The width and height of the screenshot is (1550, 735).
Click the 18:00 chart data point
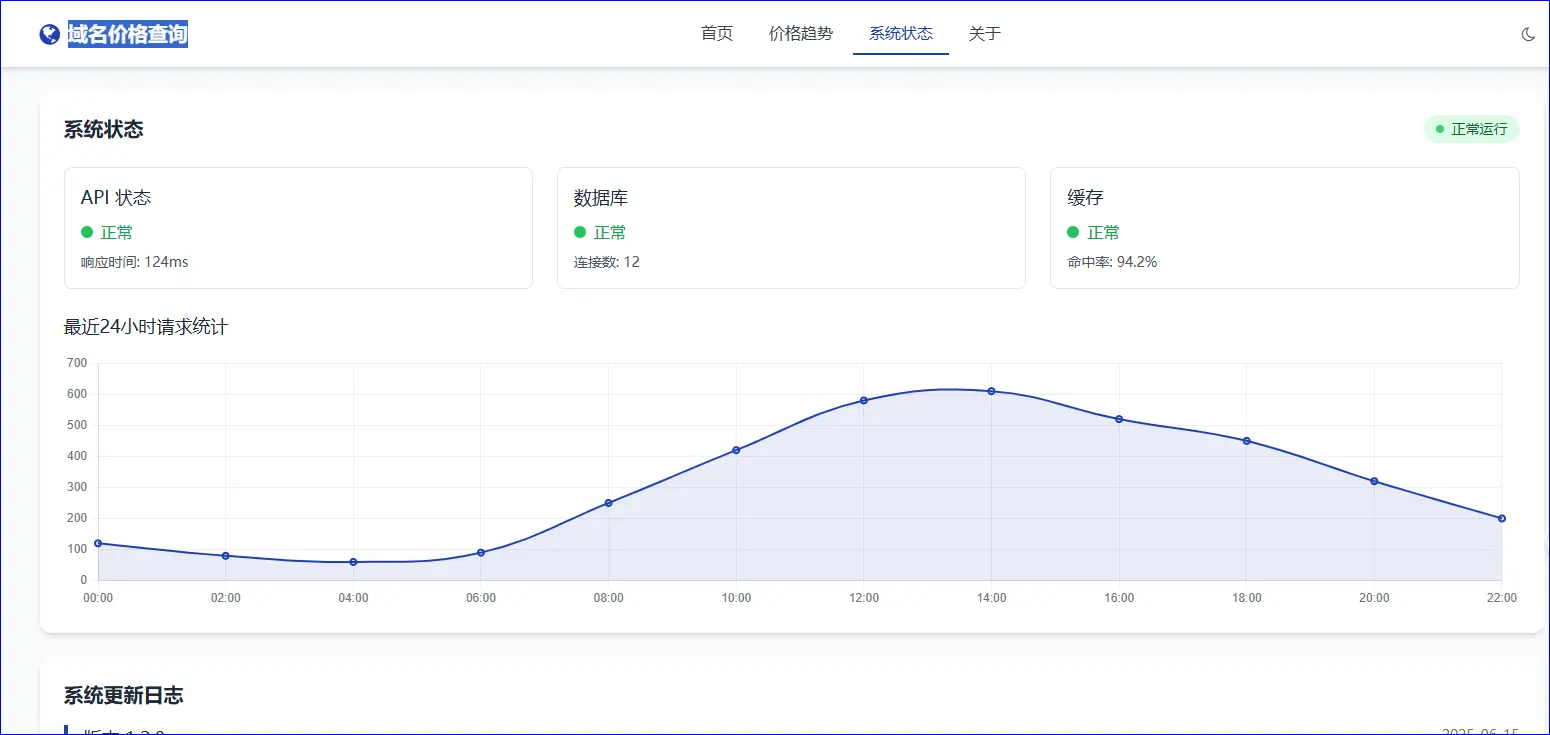[1246, 441]
